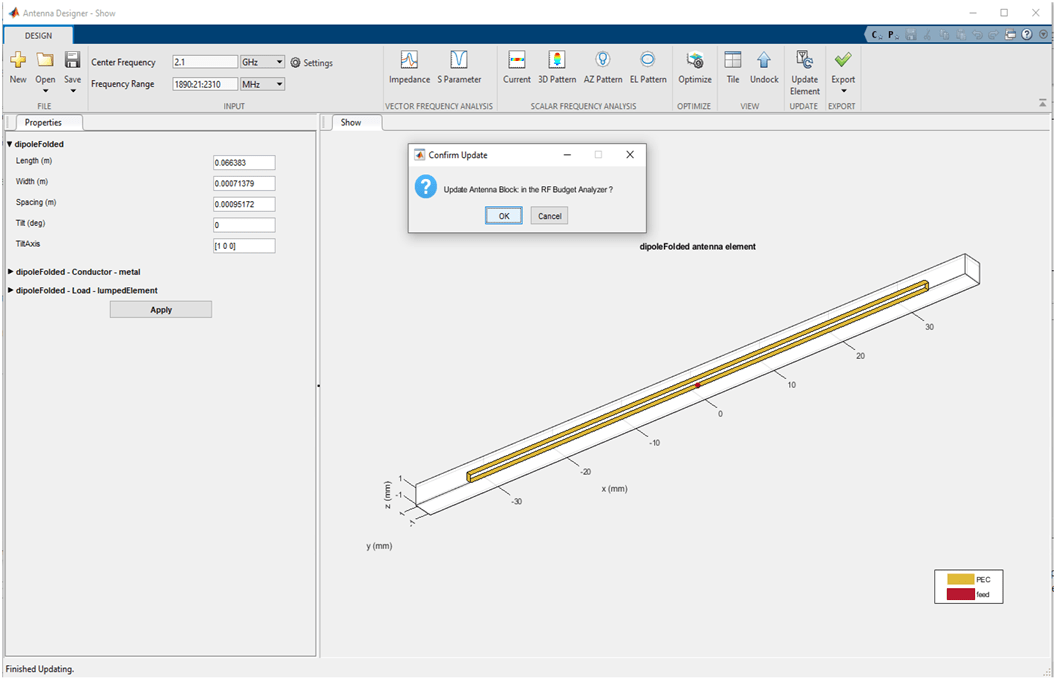1056x681 pixels.
Task: Expand dipoleFolded - Conductor - metal
Action: tap(10, 272)
